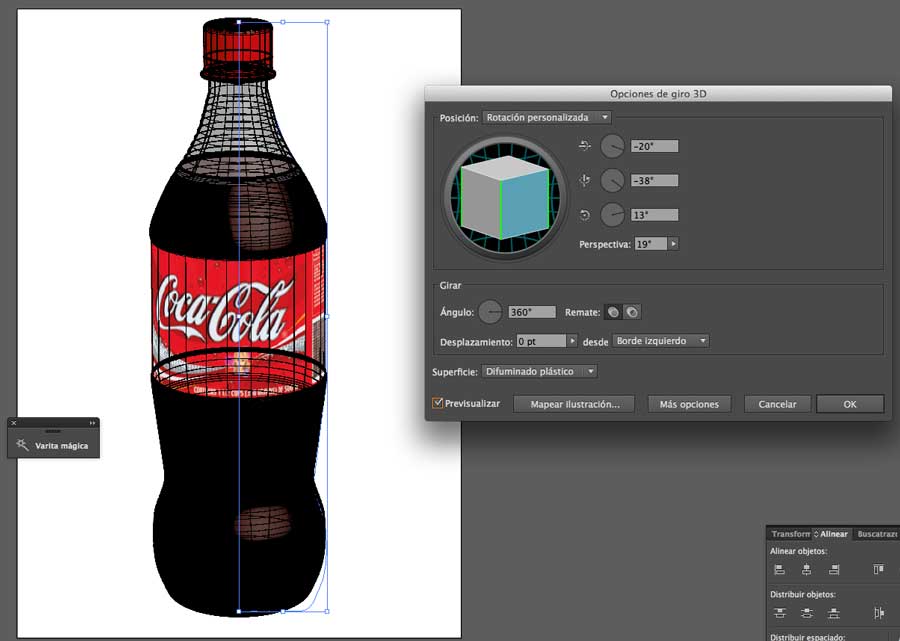
Task: Click the Perspectiva value field
Action: pyautogui.click(x=650, y=244)
